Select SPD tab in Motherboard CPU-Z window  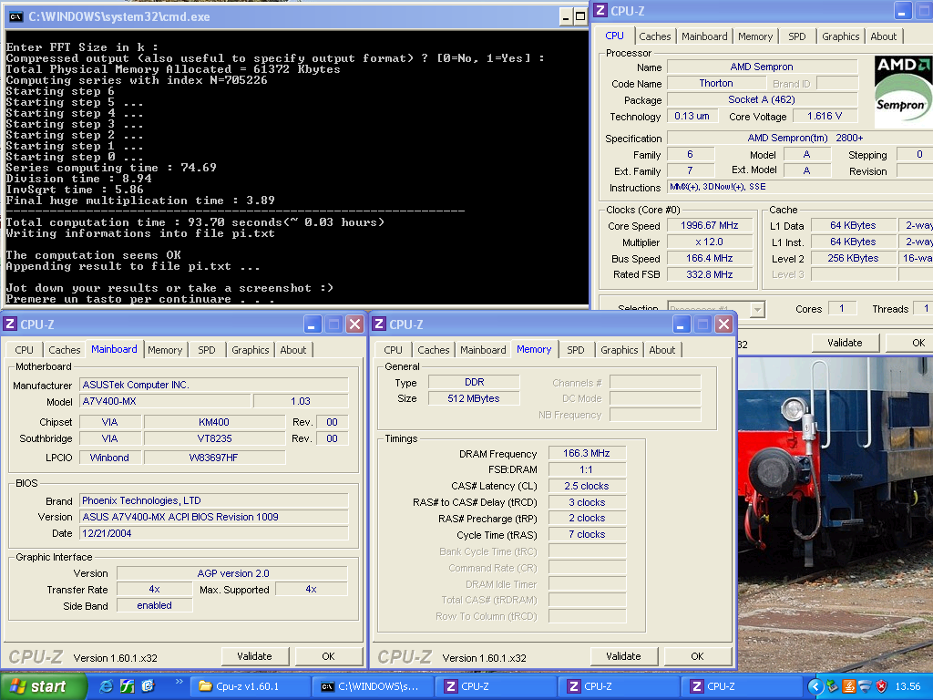(x=206, y=350)
